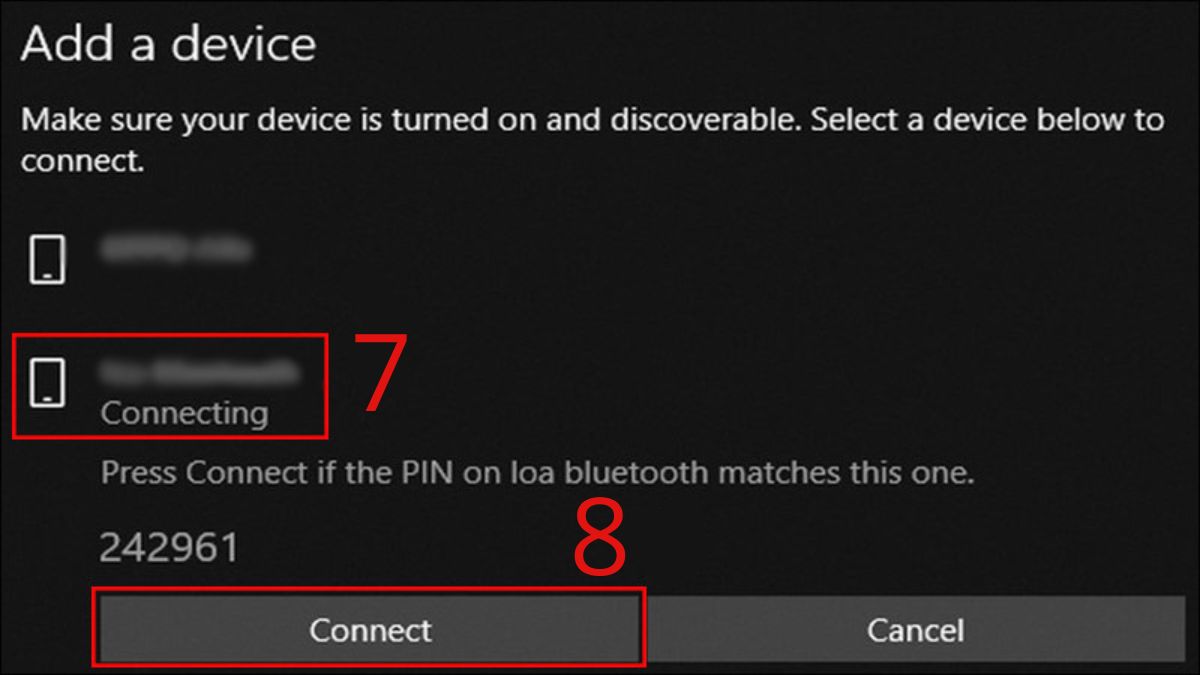Click the Add a device title

165,43
